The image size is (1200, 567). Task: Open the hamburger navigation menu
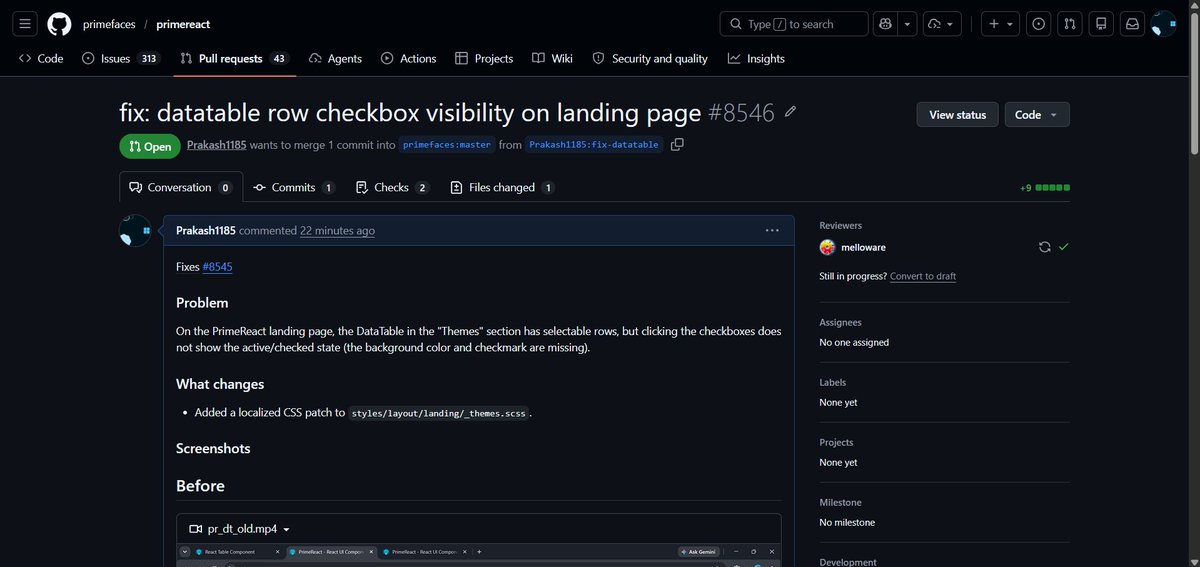(x=26, y=23)
